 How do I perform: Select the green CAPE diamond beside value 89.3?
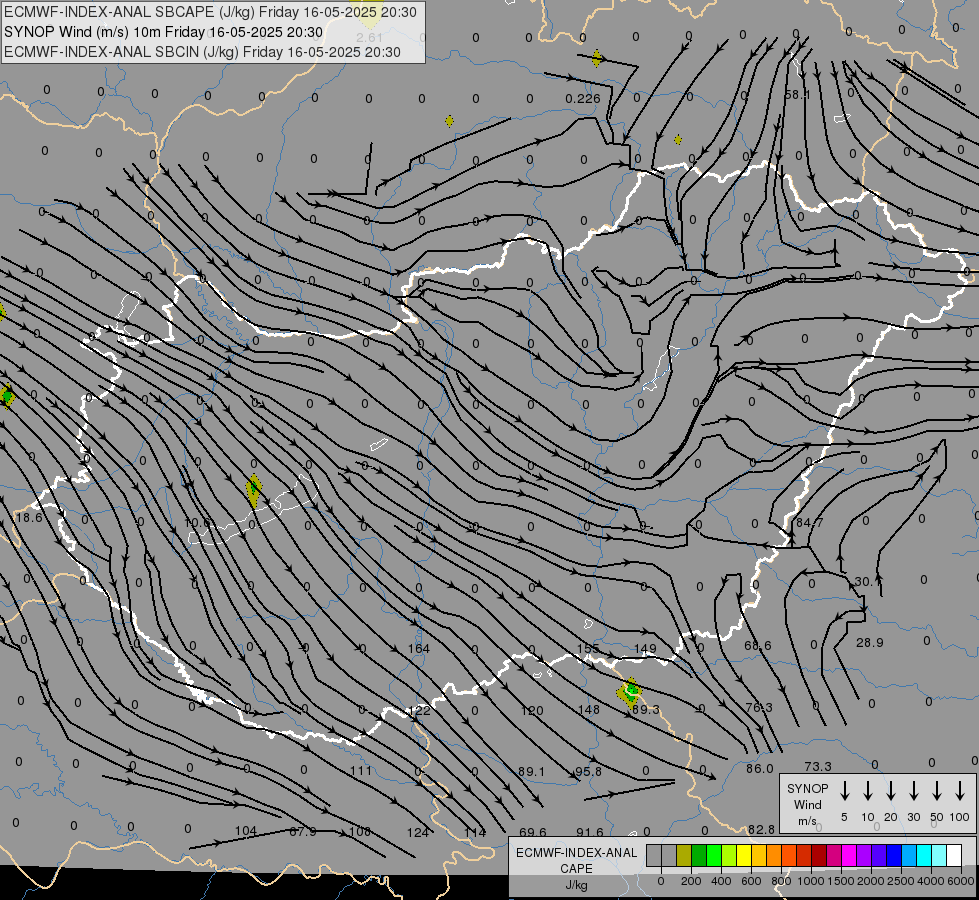tap(631, 692)
